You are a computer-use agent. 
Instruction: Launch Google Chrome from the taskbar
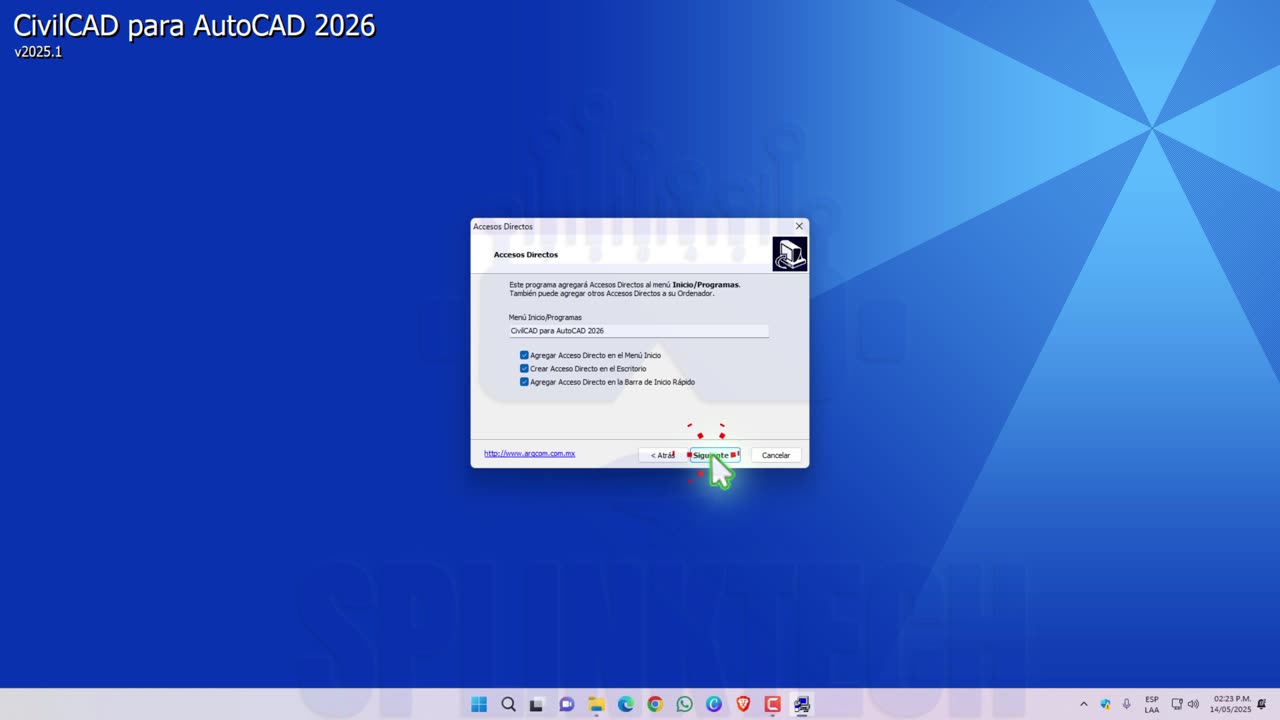coord(655,704)
